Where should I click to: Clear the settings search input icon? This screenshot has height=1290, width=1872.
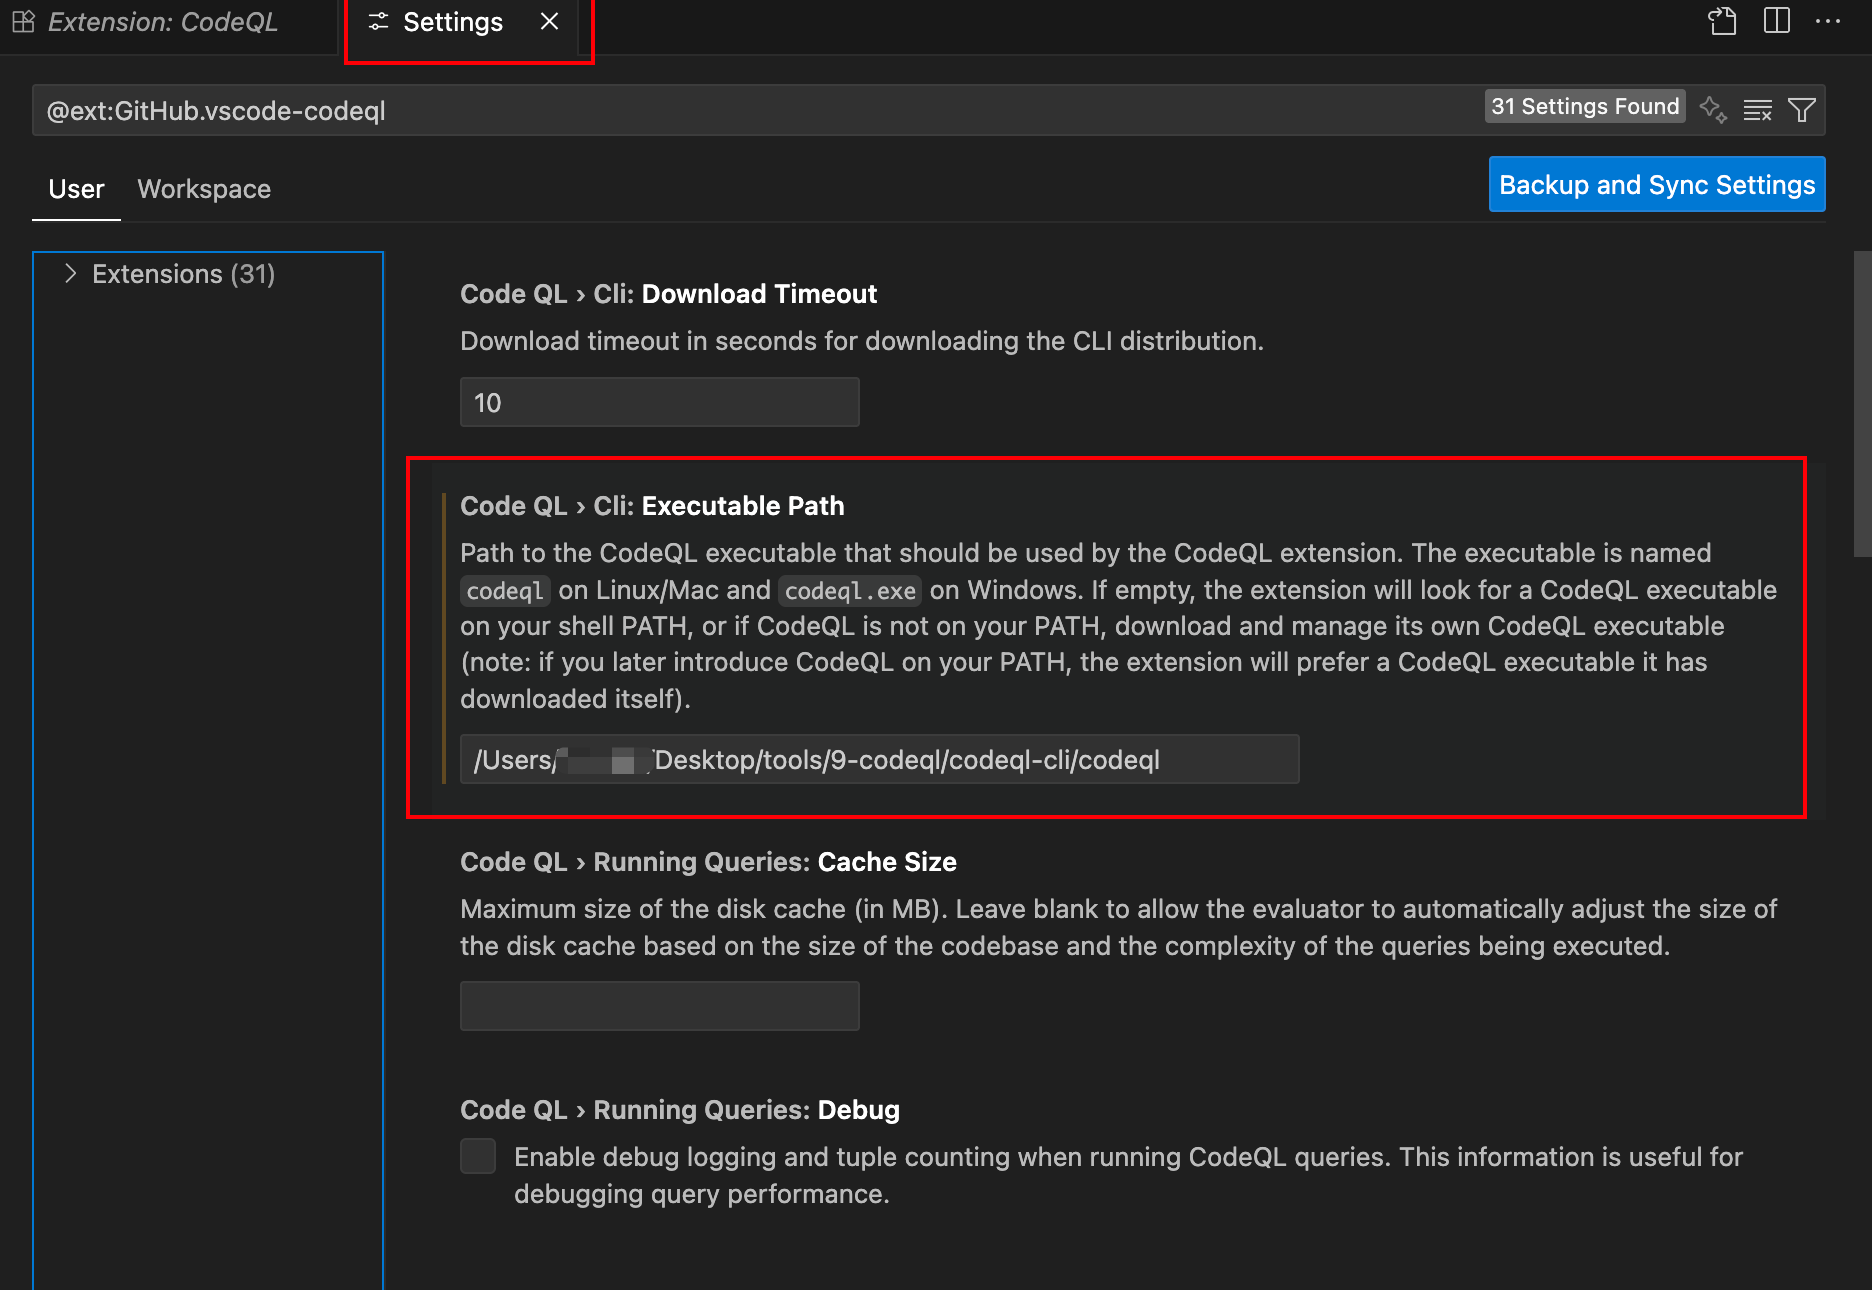tap(1757, 110)
